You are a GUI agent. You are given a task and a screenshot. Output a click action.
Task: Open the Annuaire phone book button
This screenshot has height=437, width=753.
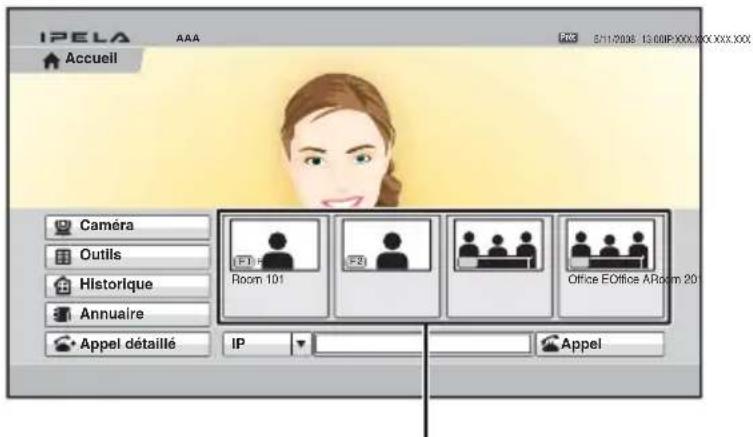(x=128, y=315)
